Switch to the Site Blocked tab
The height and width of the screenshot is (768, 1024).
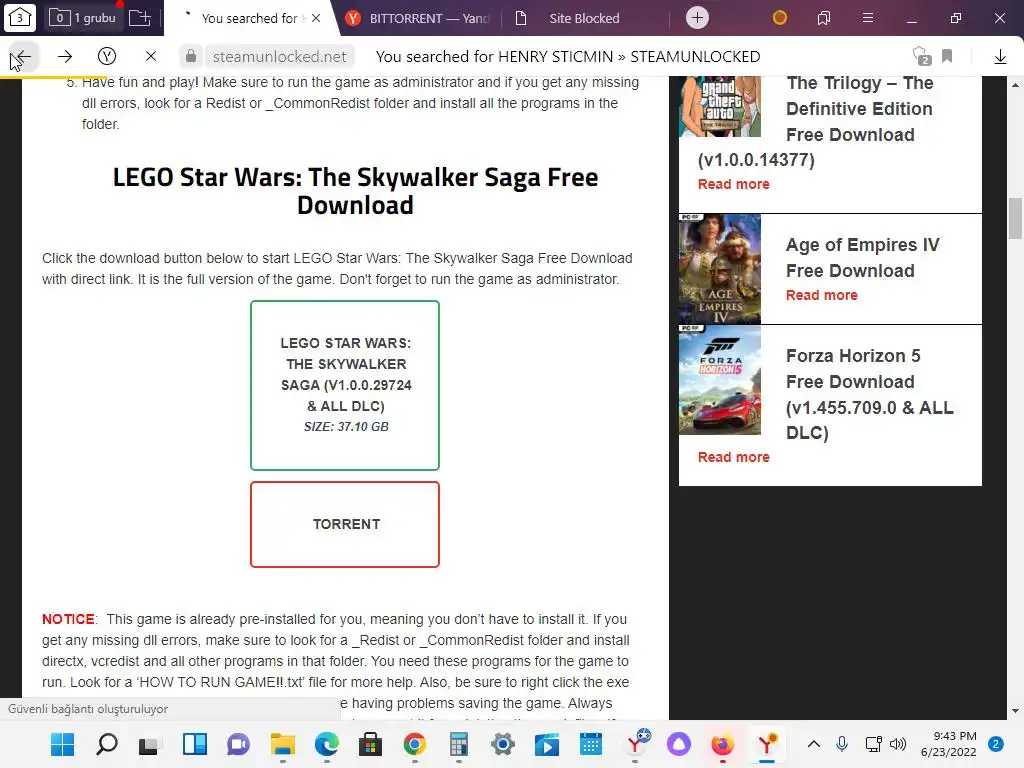pos(584,18)
